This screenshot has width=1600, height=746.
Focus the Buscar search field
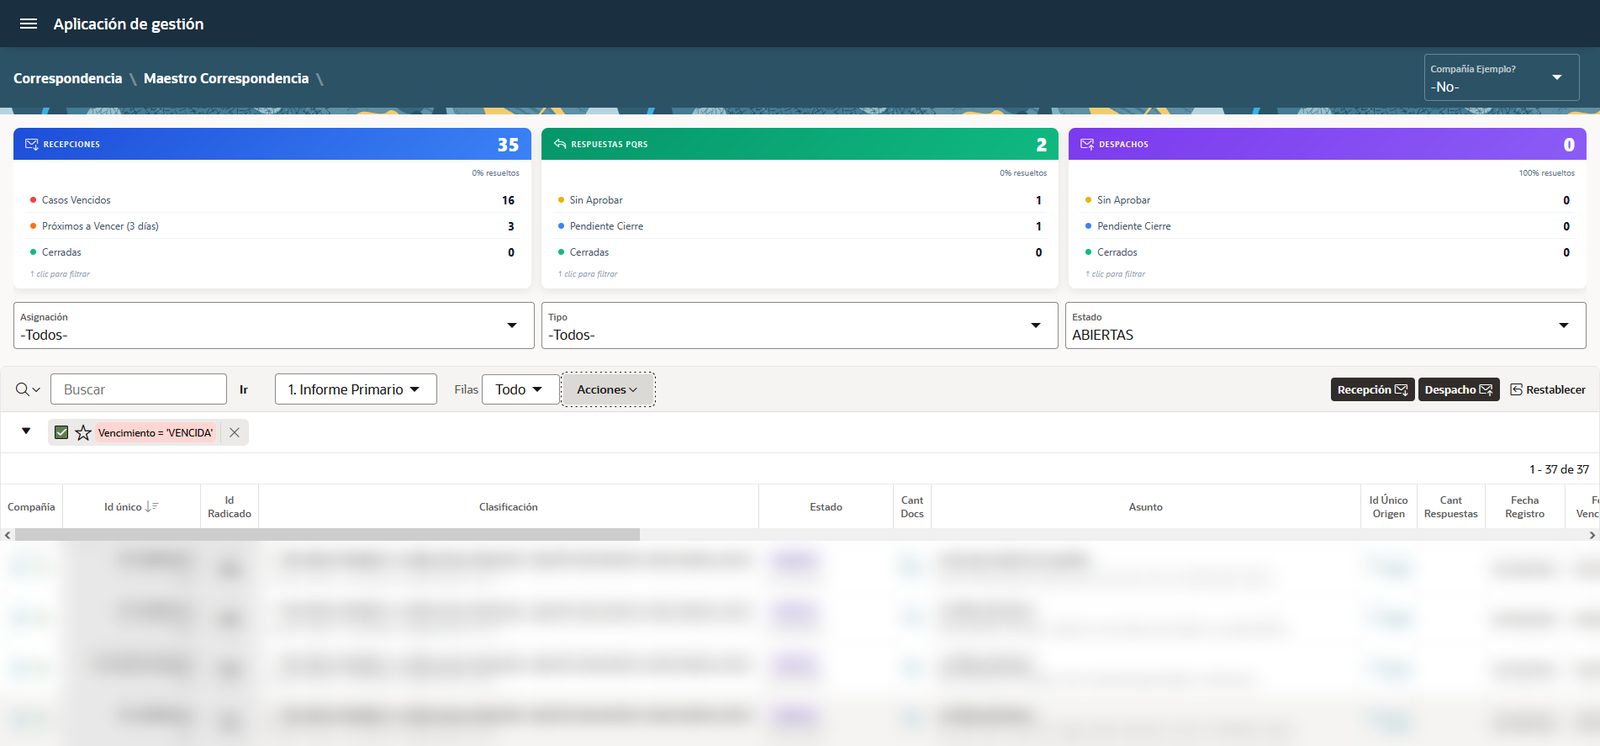[138, 390]
